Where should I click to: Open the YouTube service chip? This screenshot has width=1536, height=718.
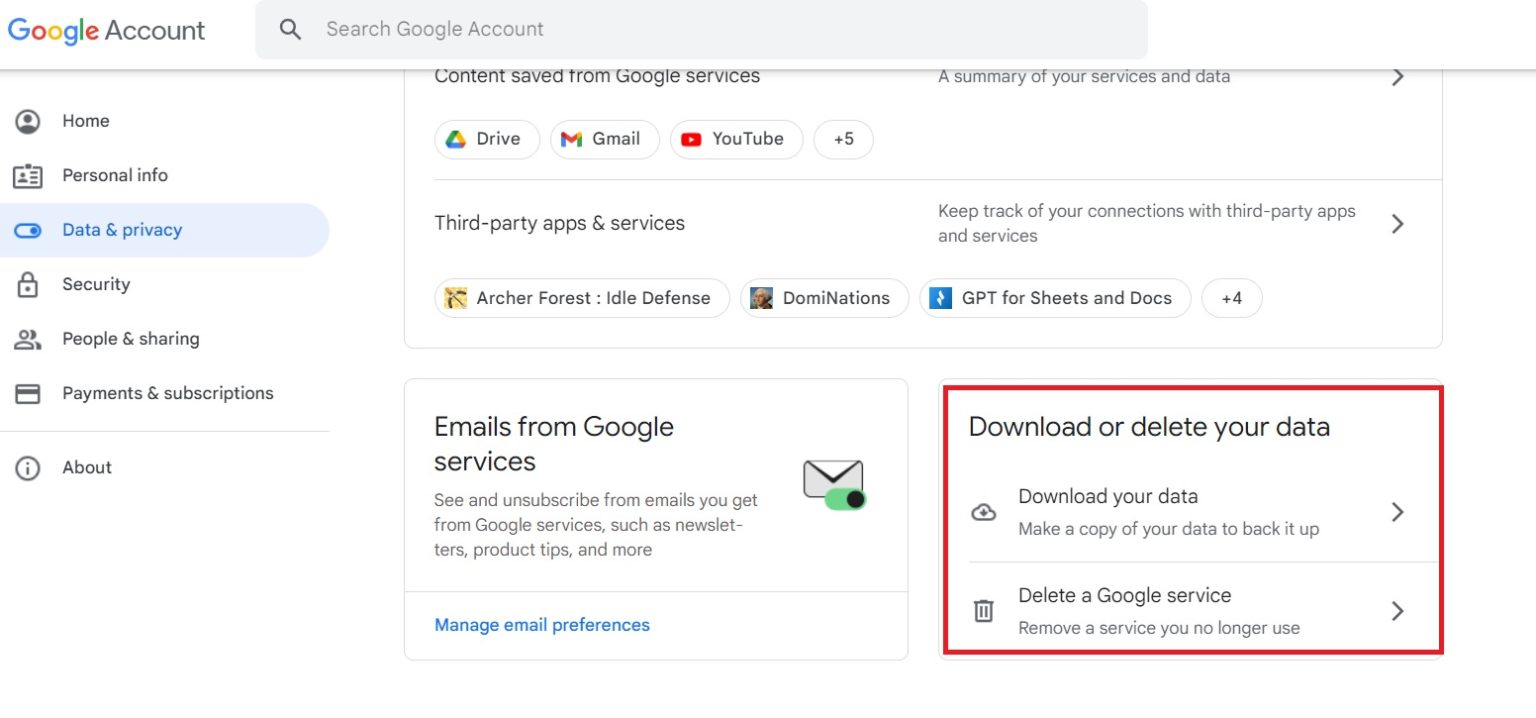[736, 139]
